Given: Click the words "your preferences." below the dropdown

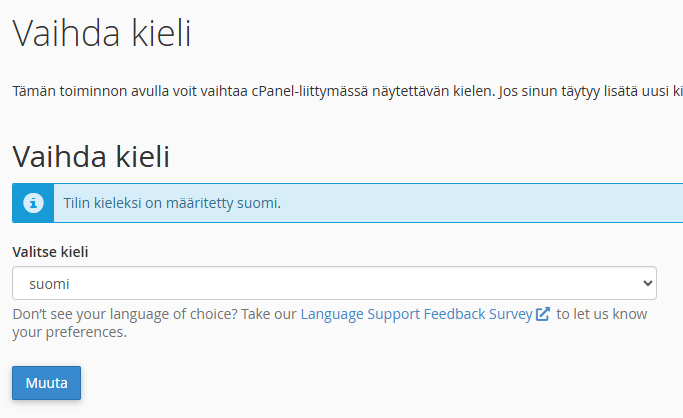Looking at the screenshot, I should coord(69,332).
